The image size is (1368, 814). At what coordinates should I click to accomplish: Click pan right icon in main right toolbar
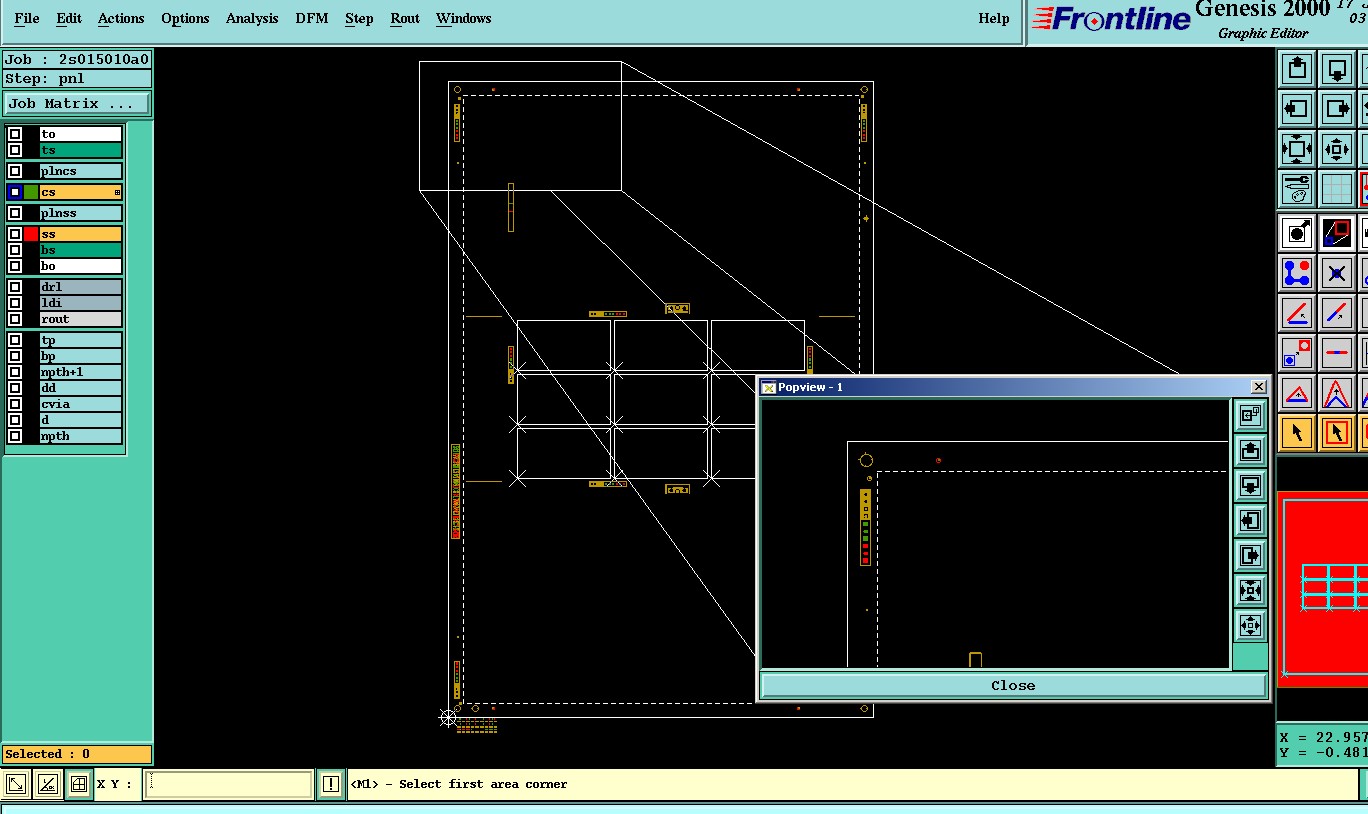pyautogui.click(x=1337, y=109)
